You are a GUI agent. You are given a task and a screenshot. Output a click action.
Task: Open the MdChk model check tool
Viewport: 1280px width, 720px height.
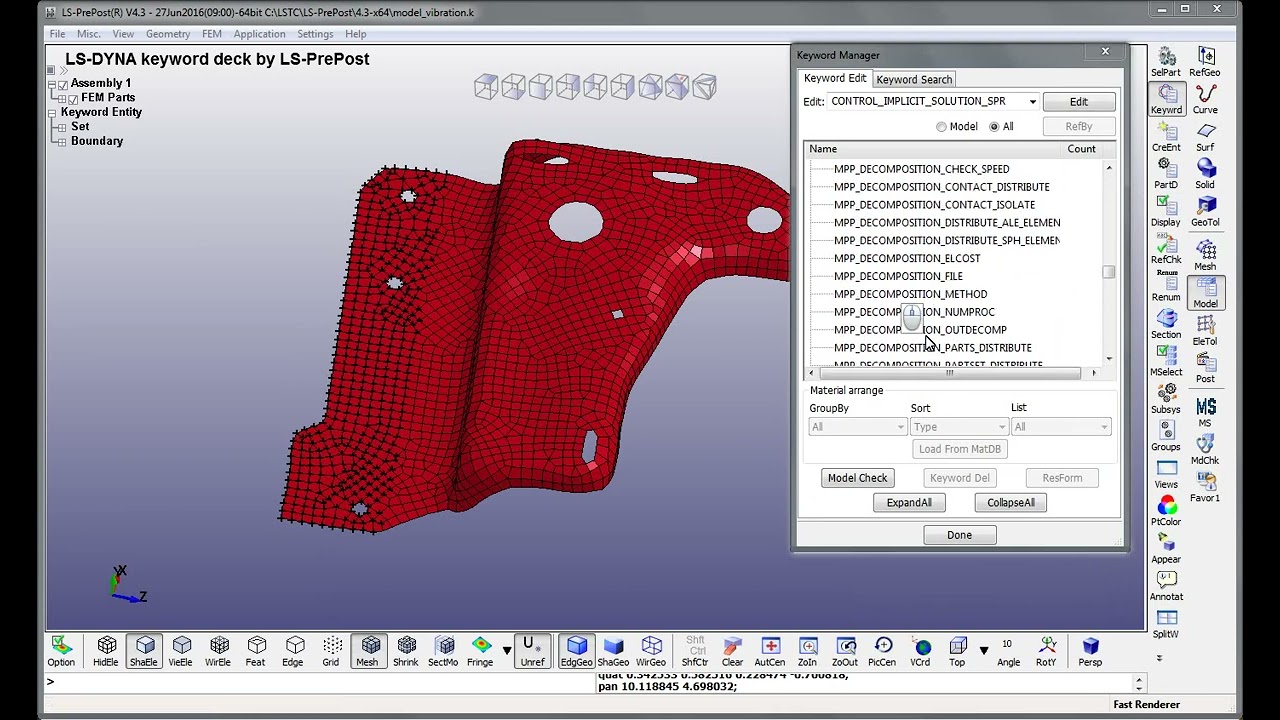click(x=1205, y=449)
